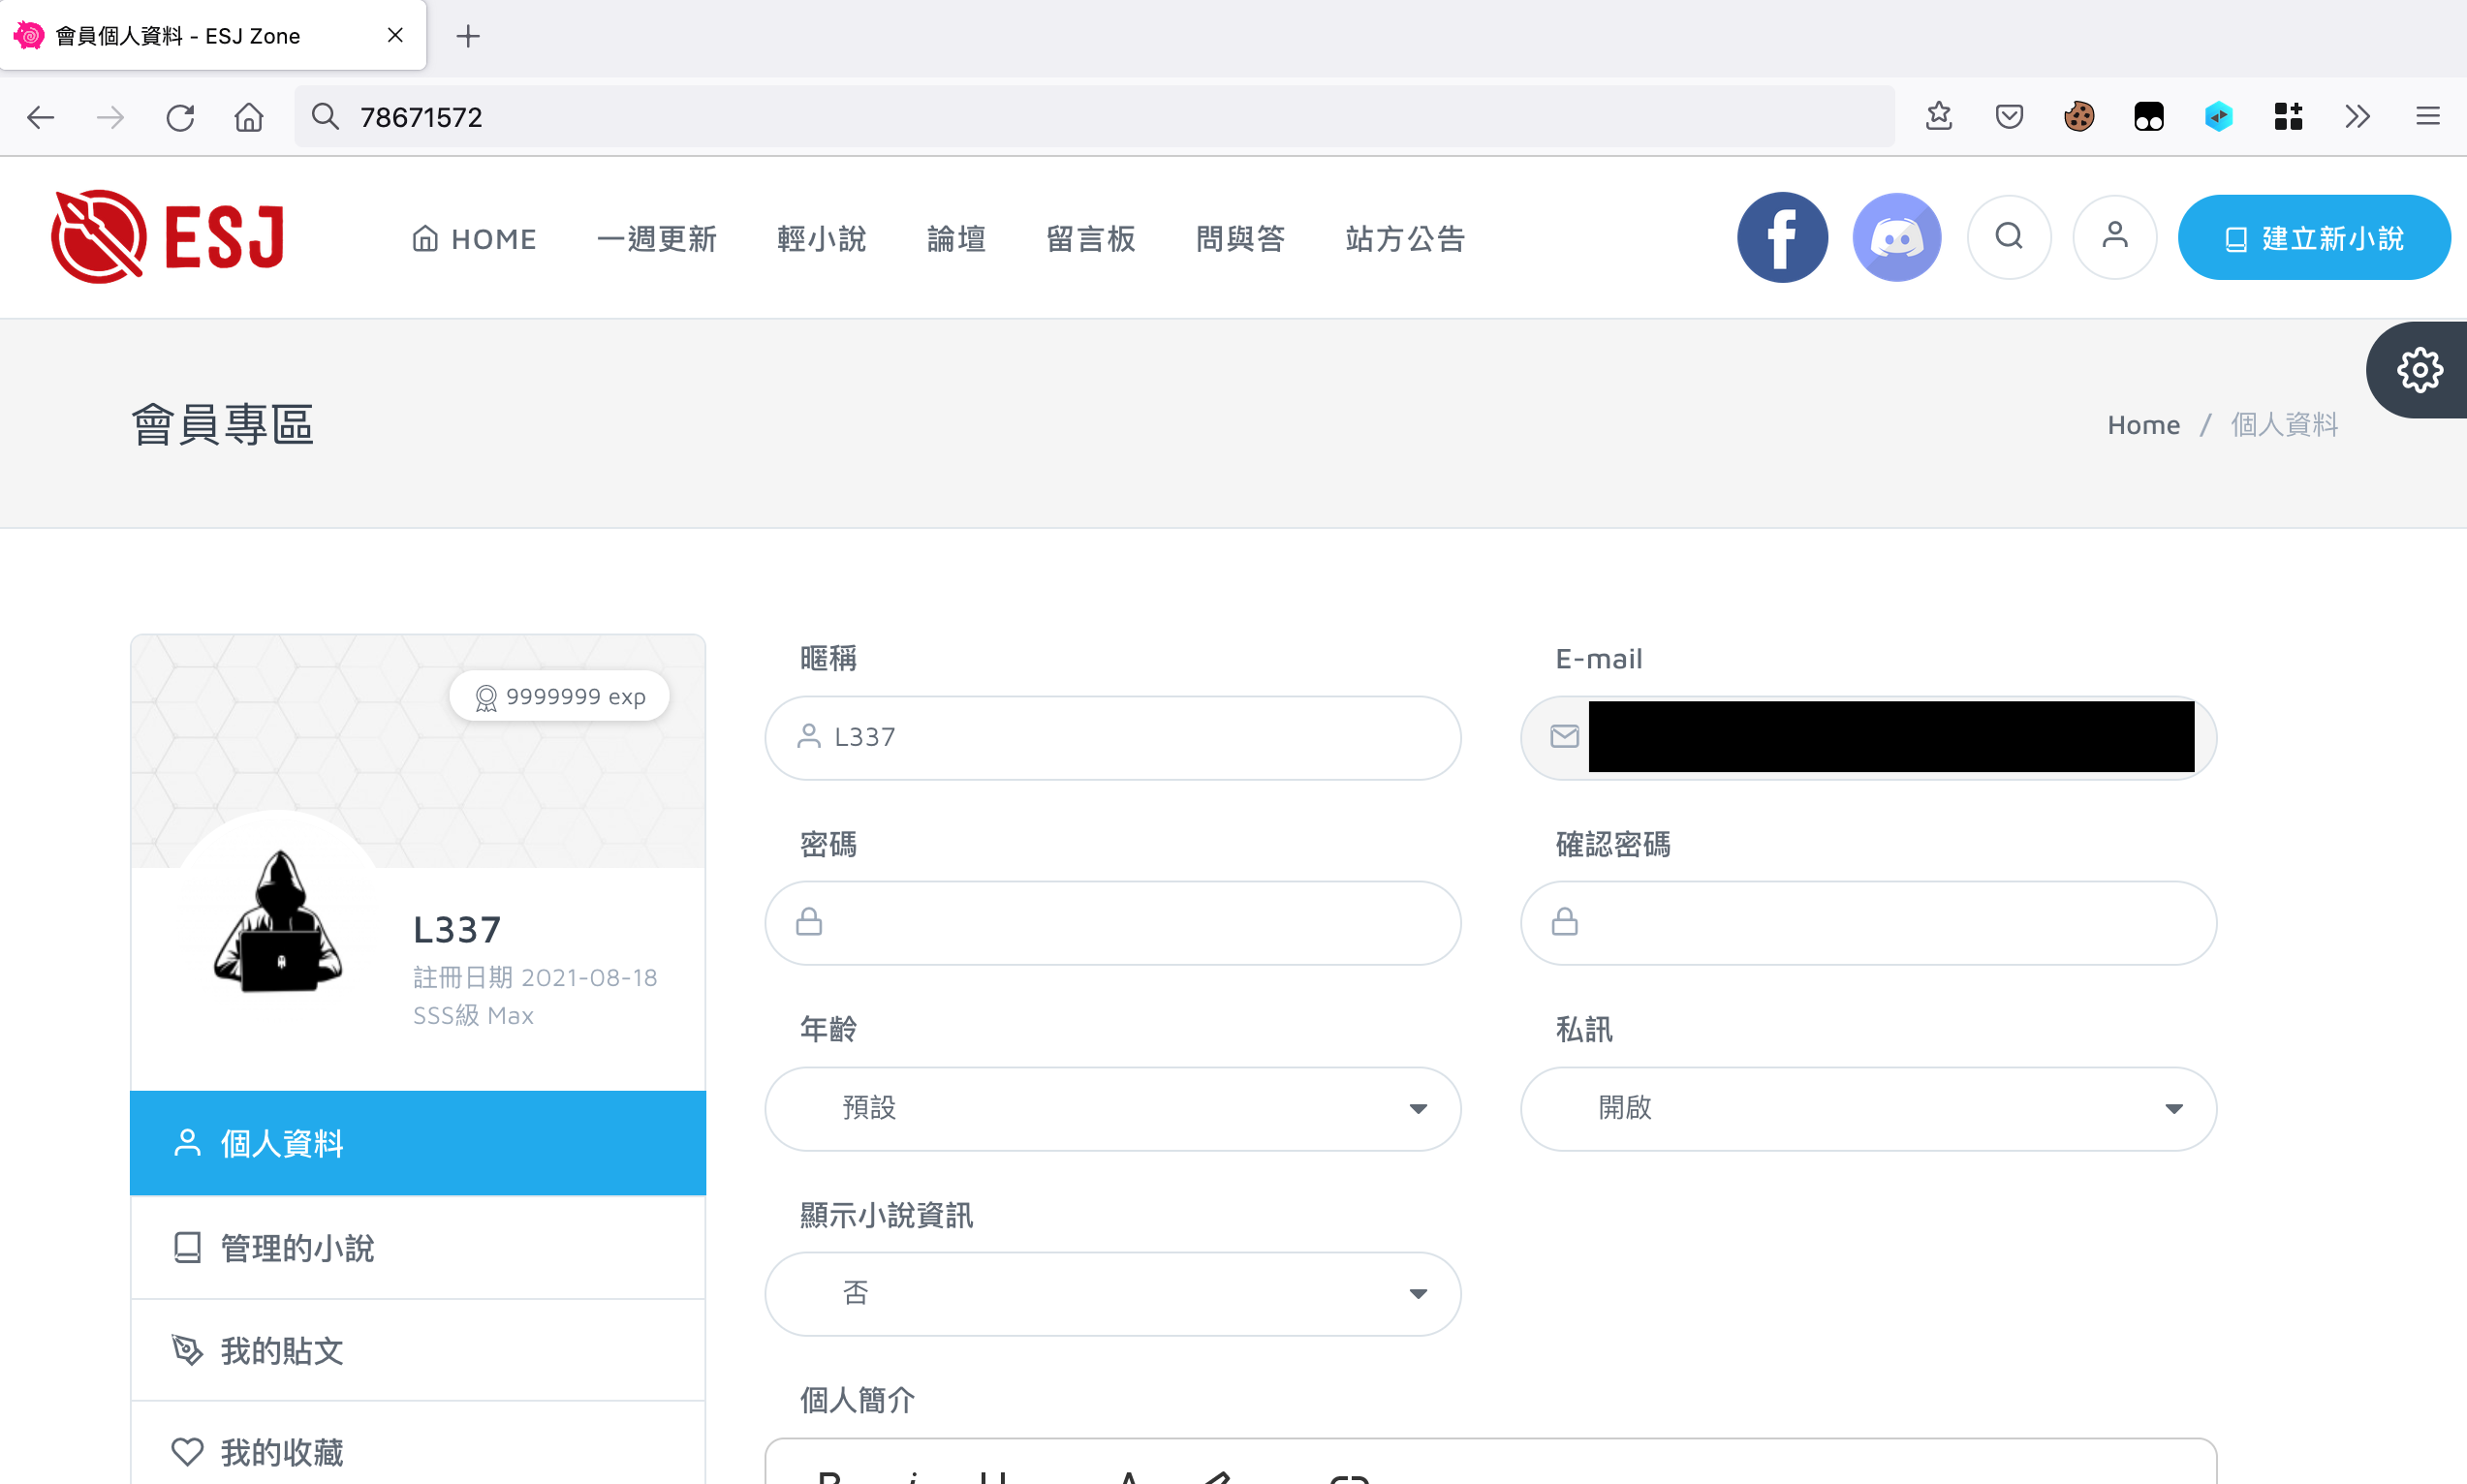
Task: Open 一週更新 nav item
Action: [x=657, y=239]
